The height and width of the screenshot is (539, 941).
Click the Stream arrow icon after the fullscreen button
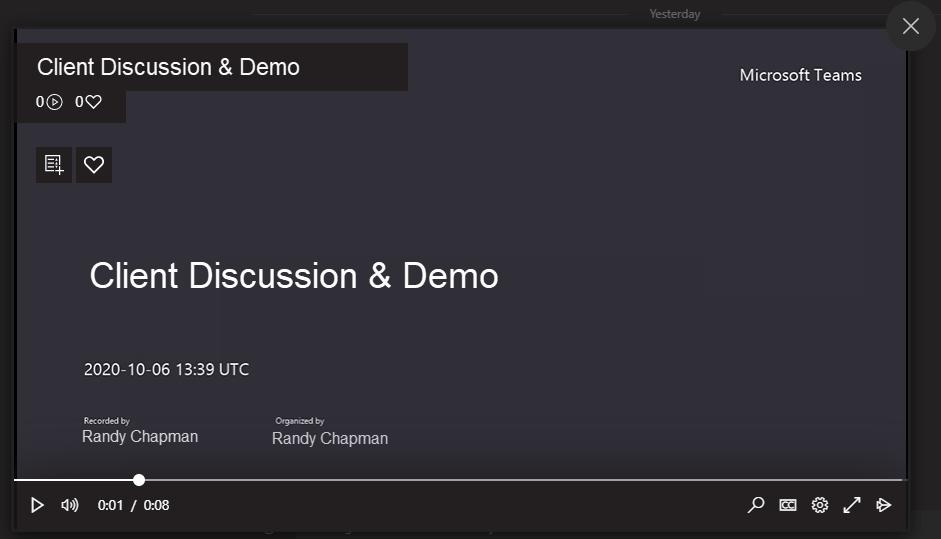pos(884,505)
